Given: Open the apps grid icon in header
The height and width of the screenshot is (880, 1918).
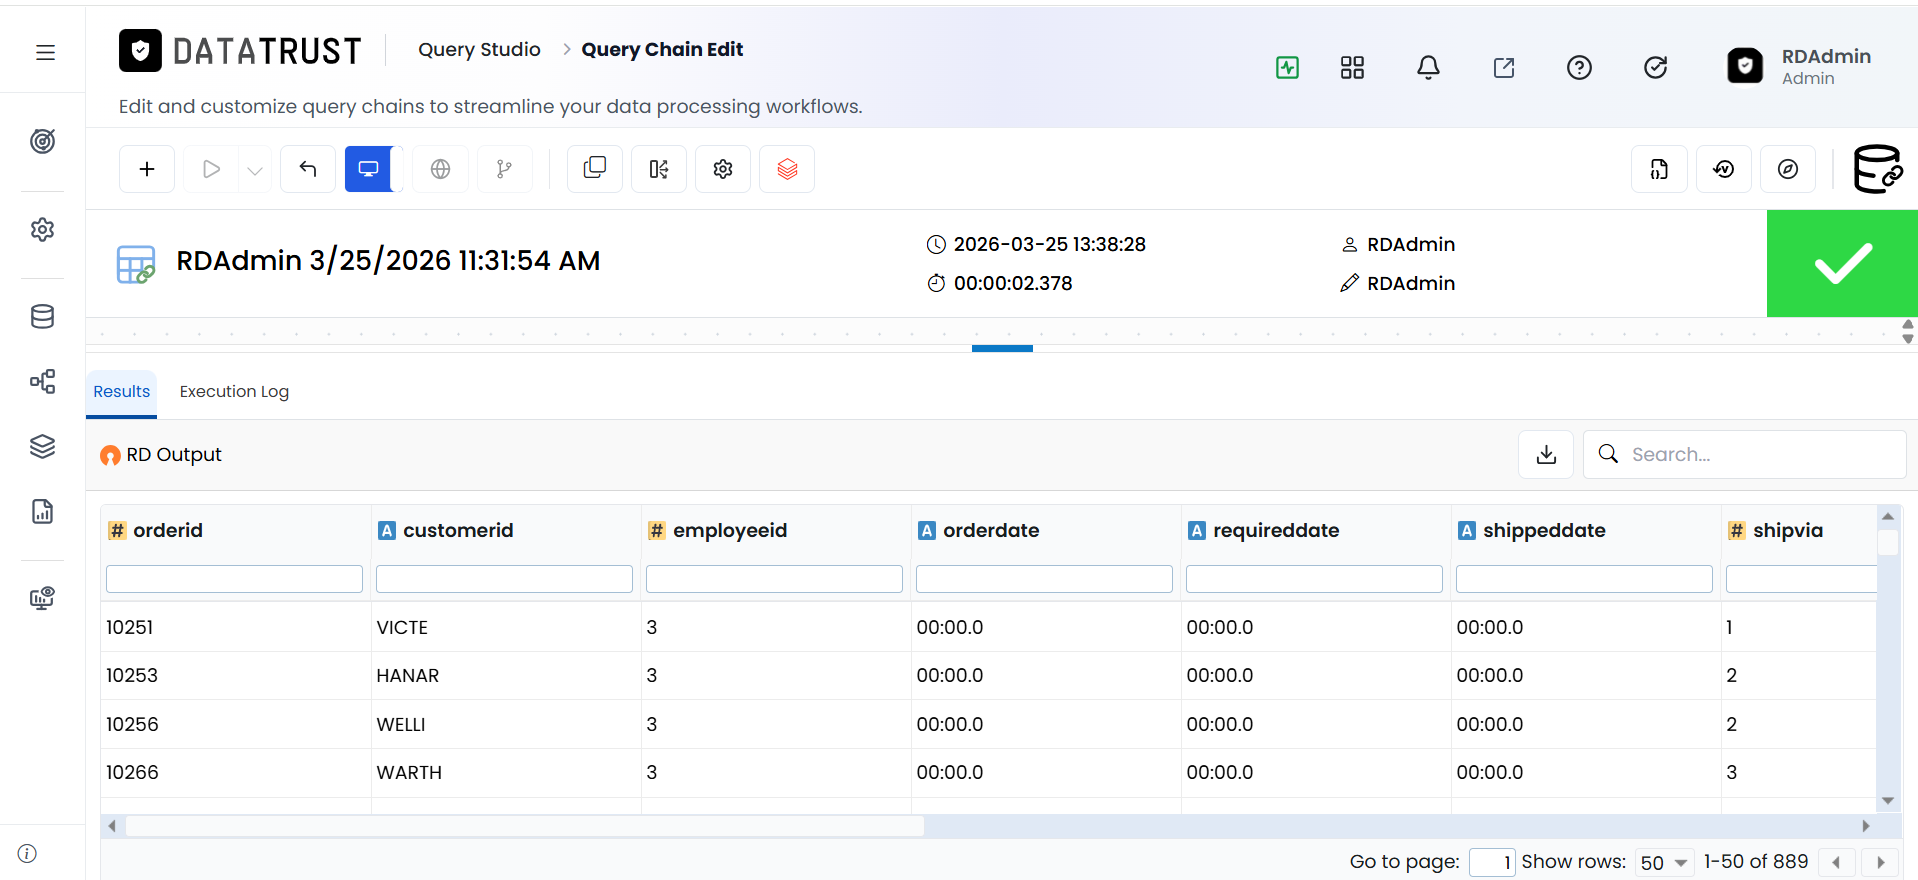Looking at the screenshot, I should point(1352,67).
